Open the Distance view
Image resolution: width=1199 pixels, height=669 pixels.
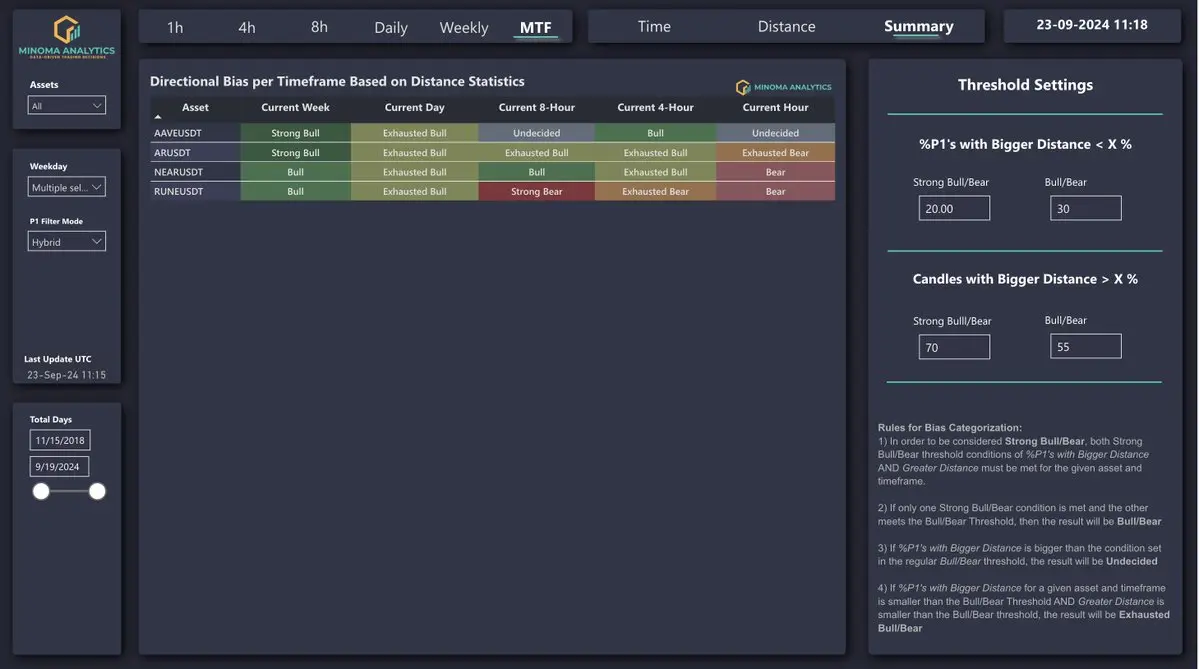coord(786,26)
